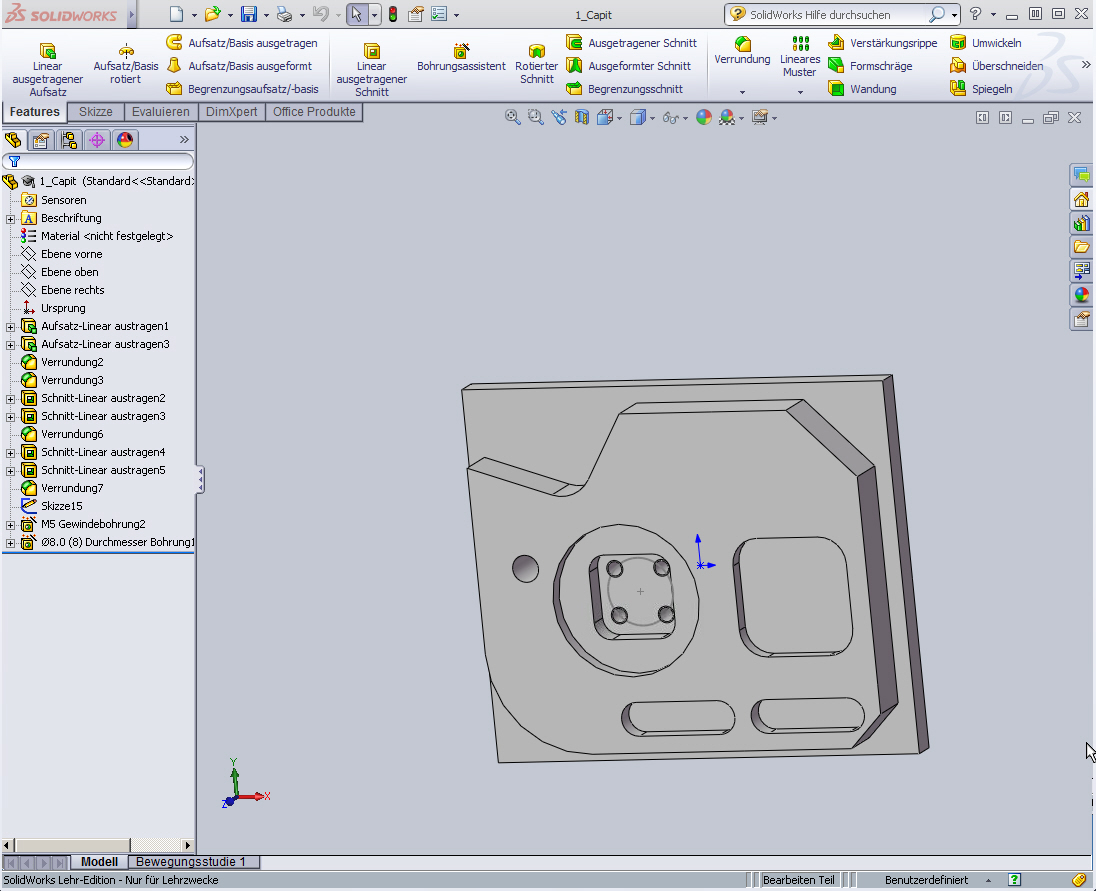
Task: Select Material <nicht festgelegt> item
Action: tap(97, 236)
